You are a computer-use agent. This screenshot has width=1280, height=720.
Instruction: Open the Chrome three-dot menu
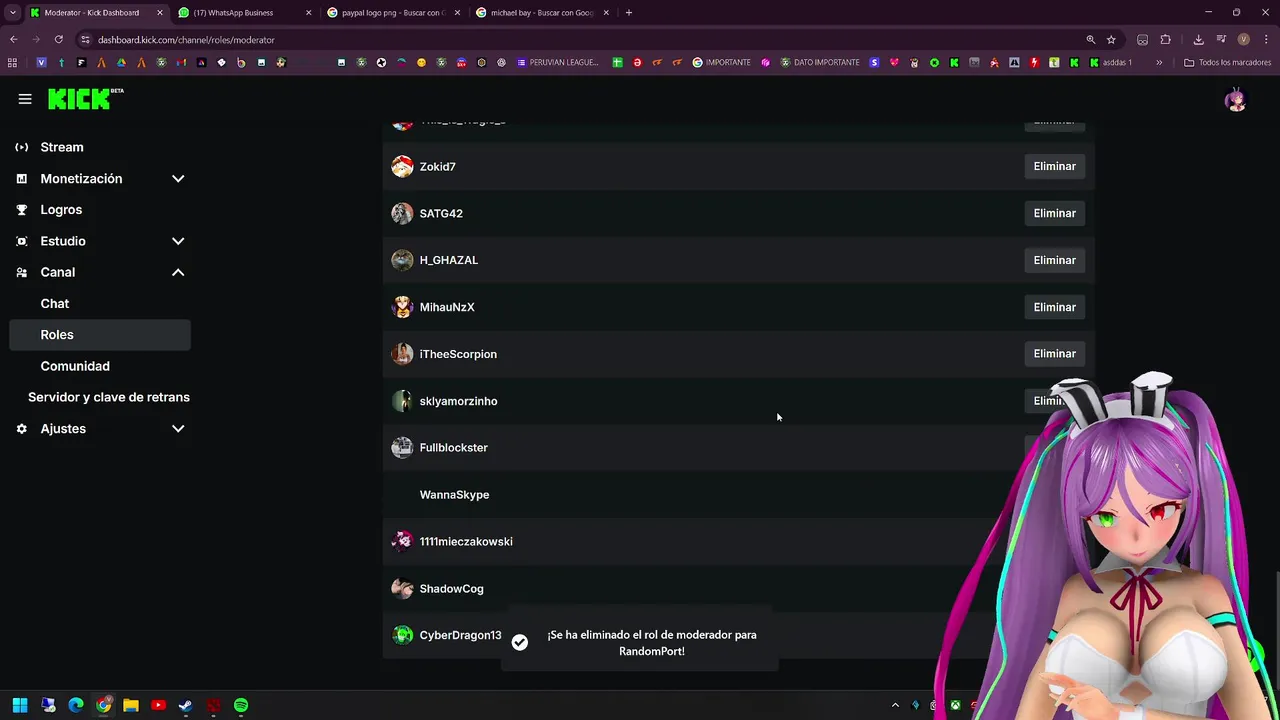[x=1266, y=40]
